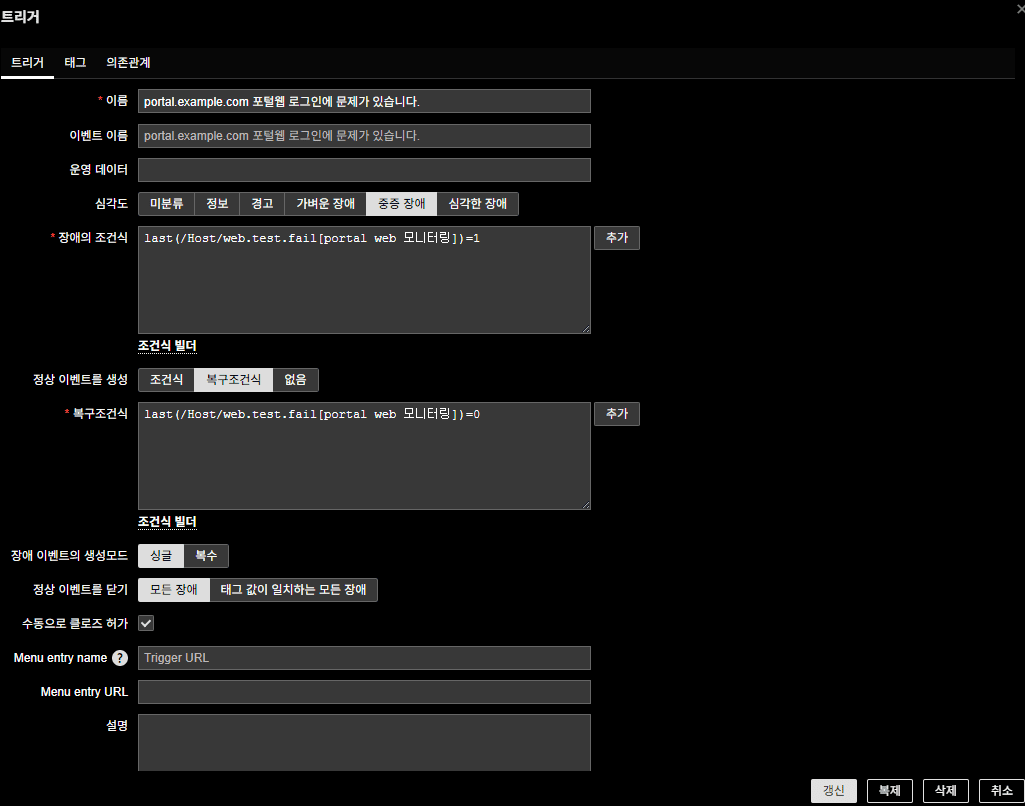The image size is (1025, 806).
Task: Select 가벼운 장애 severity option
Action: (x=325, y=204)
